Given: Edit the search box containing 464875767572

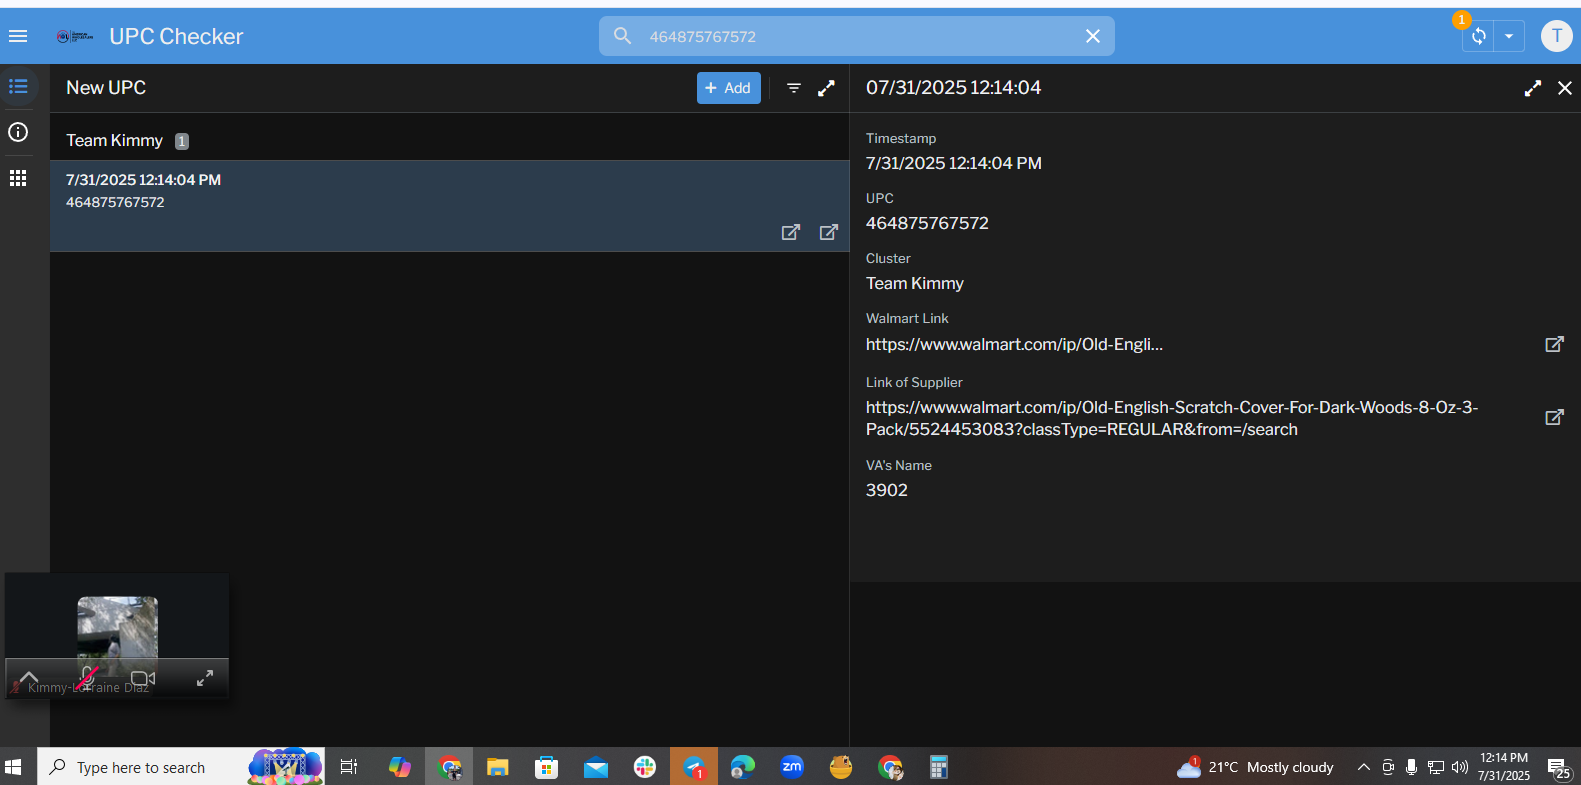Looking at the screenshot, I should tap(857, 36).
